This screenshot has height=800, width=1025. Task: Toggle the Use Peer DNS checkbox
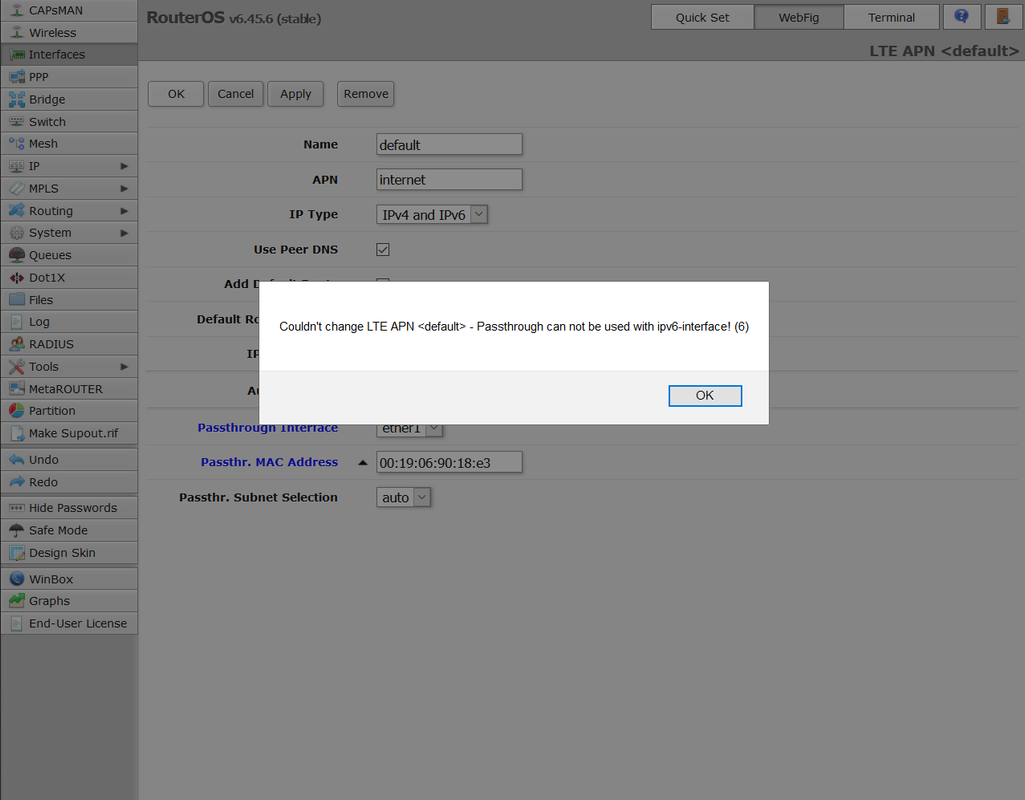[383, 250]
